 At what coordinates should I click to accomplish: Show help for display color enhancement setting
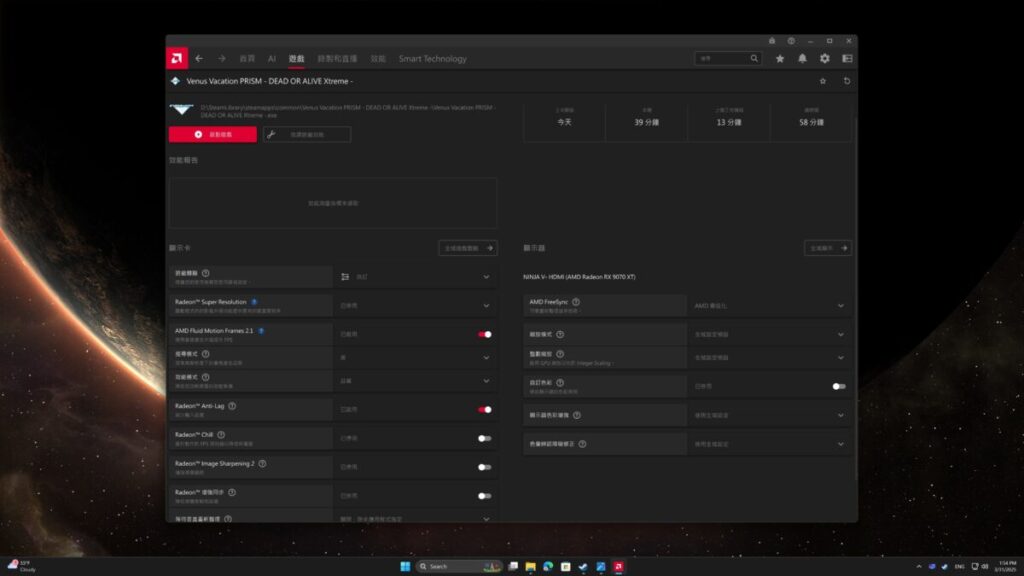[577, 415]
